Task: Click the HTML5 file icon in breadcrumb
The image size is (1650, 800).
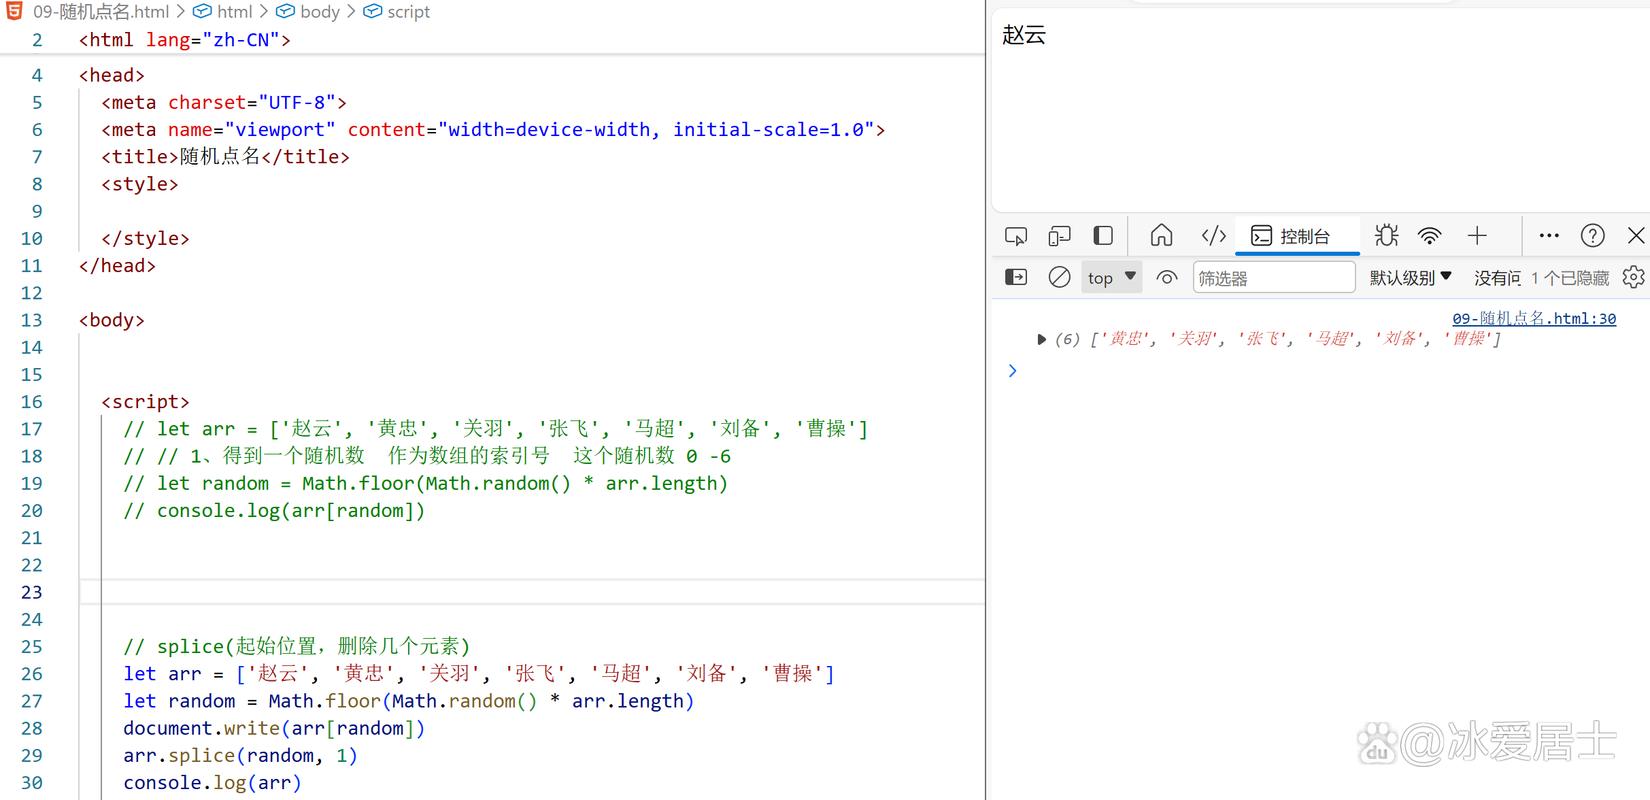Action: pyautogui.click(x=15, y=11)
